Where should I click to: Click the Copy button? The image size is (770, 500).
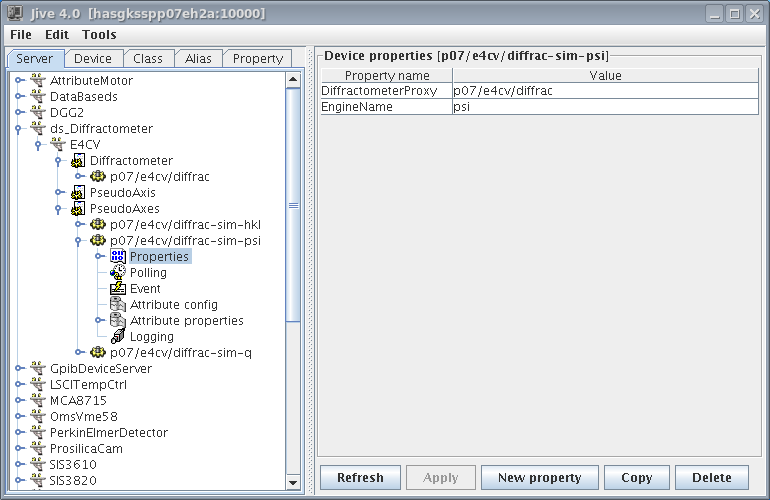(x=637, y=477)
